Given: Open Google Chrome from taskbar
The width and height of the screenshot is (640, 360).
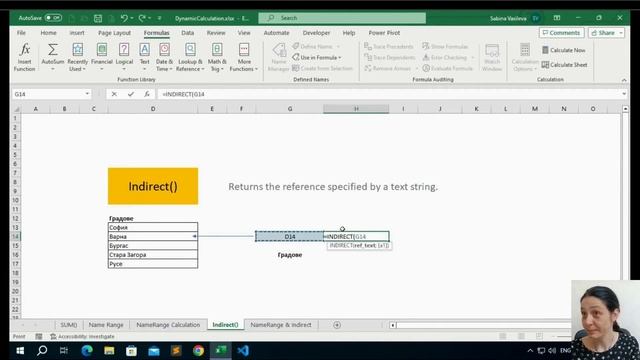Looking at the screenshot, I should tap(198, 351).
